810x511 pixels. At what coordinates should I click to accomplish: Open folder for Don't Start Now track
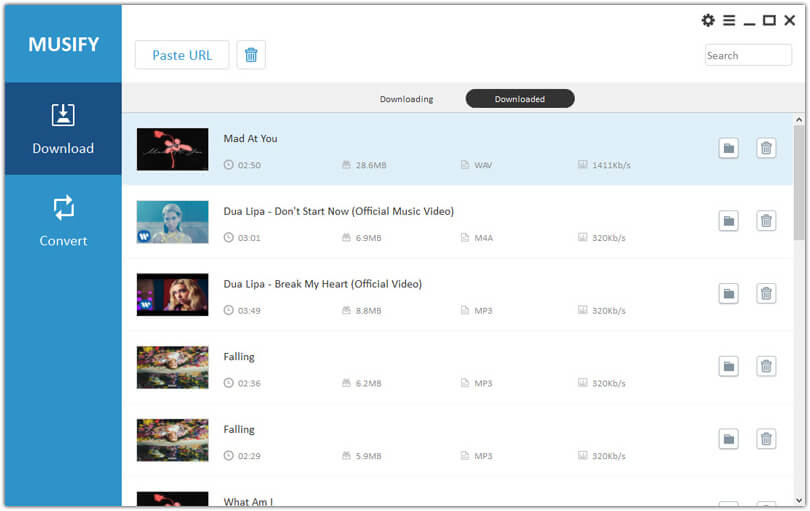tap(728, 220)
